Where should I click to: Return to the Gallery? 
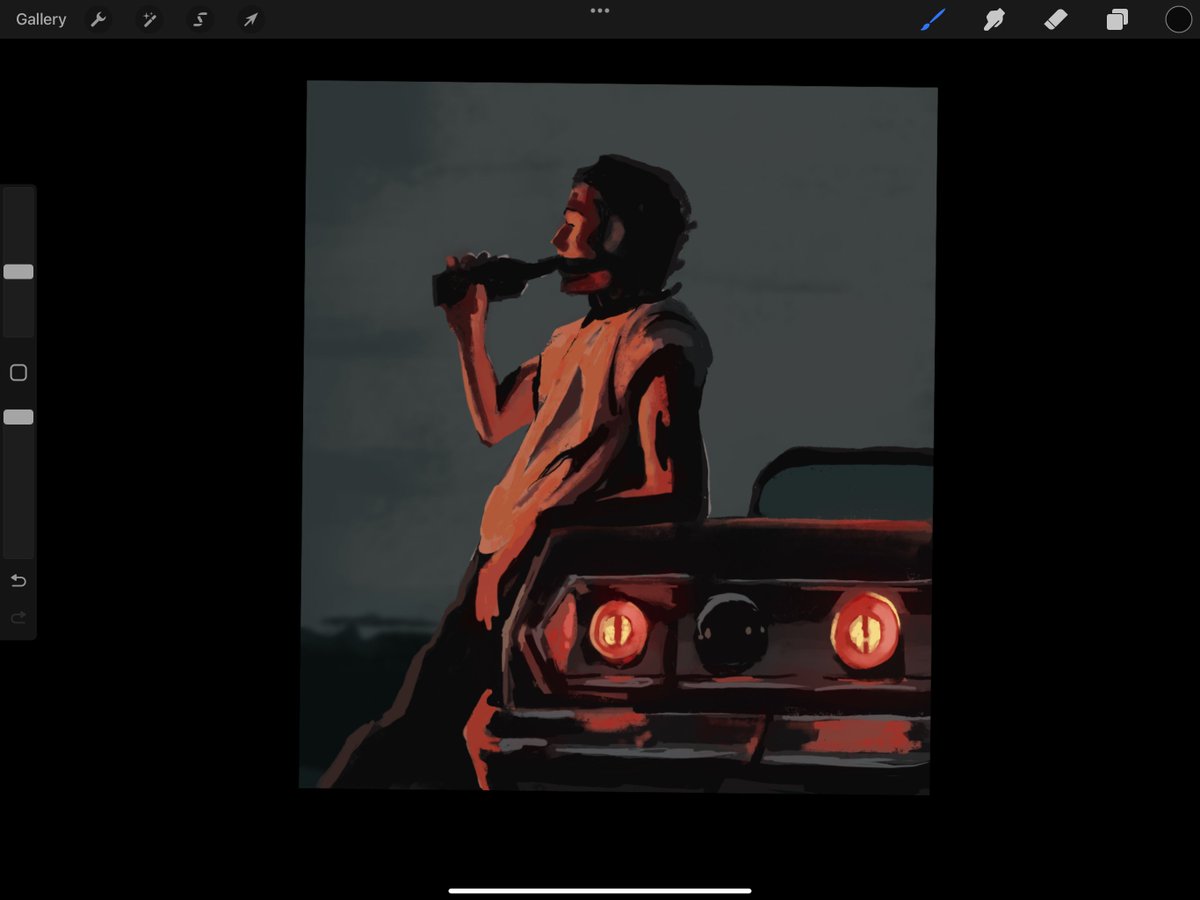coord(41,19)
